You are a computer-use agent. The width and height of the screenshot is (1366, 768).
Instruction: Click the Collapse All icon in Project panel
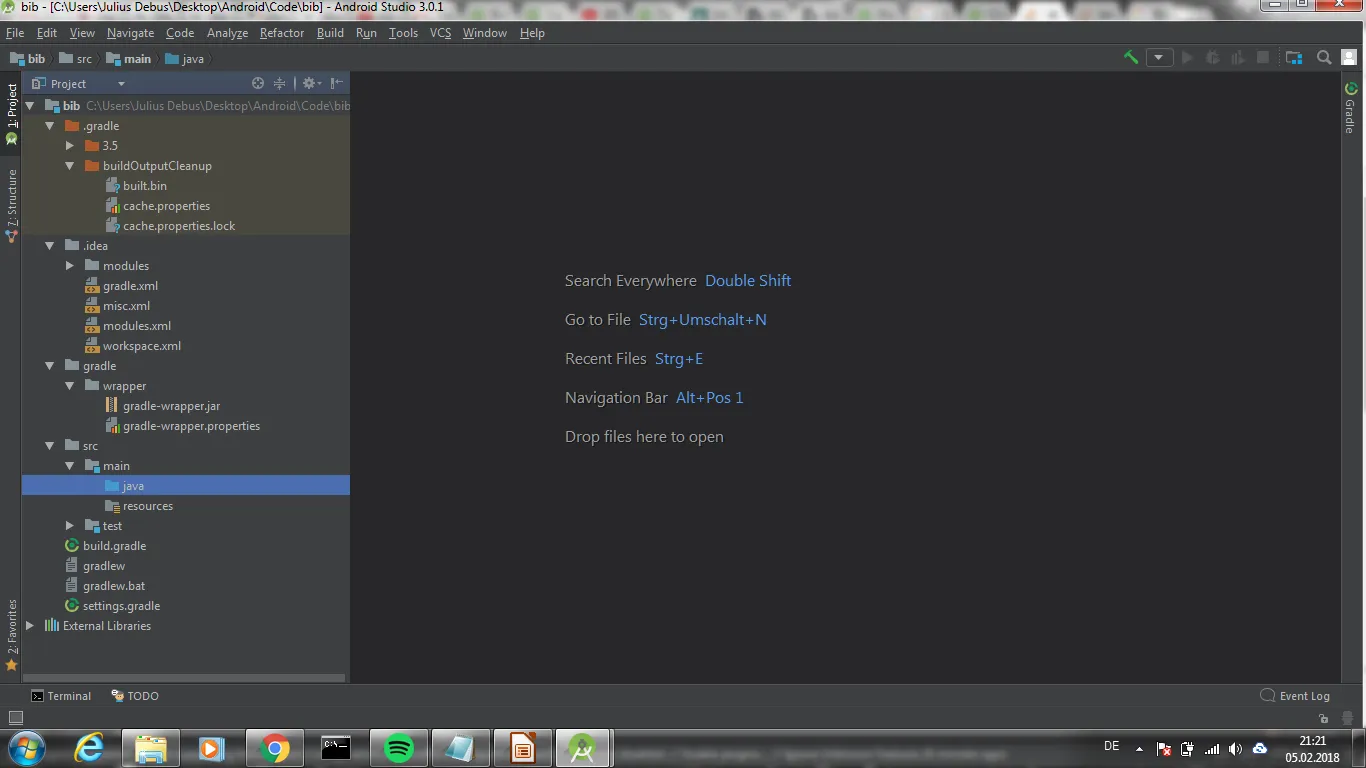280,84
